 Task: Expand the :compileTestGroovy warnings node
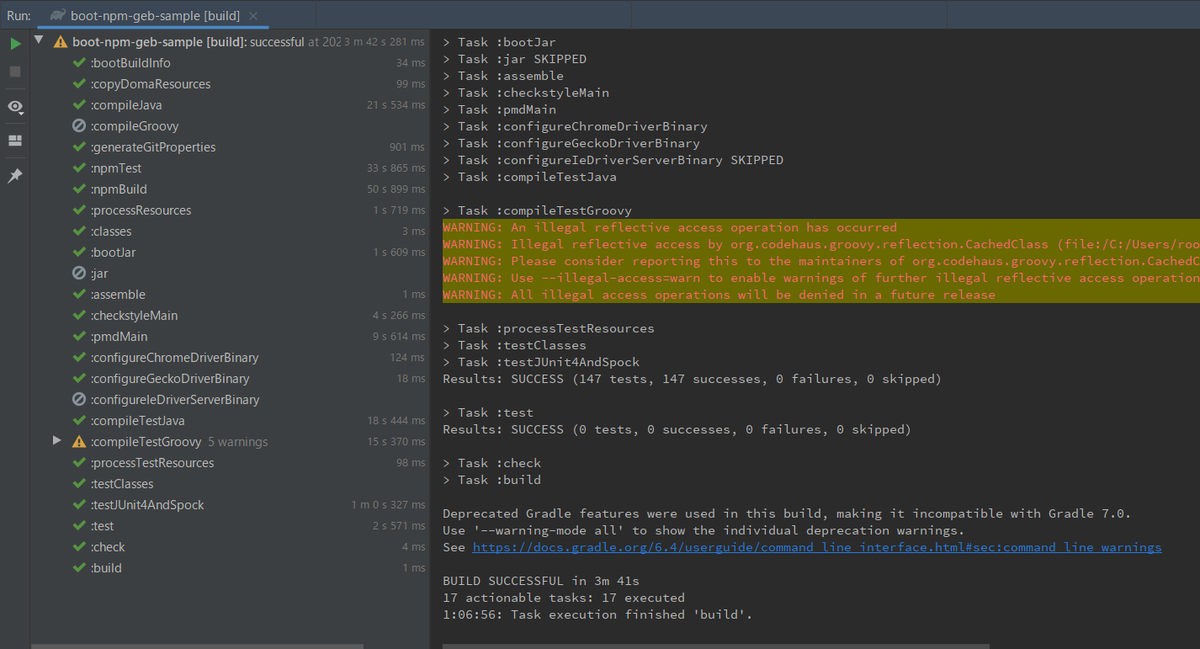[57, 441]
